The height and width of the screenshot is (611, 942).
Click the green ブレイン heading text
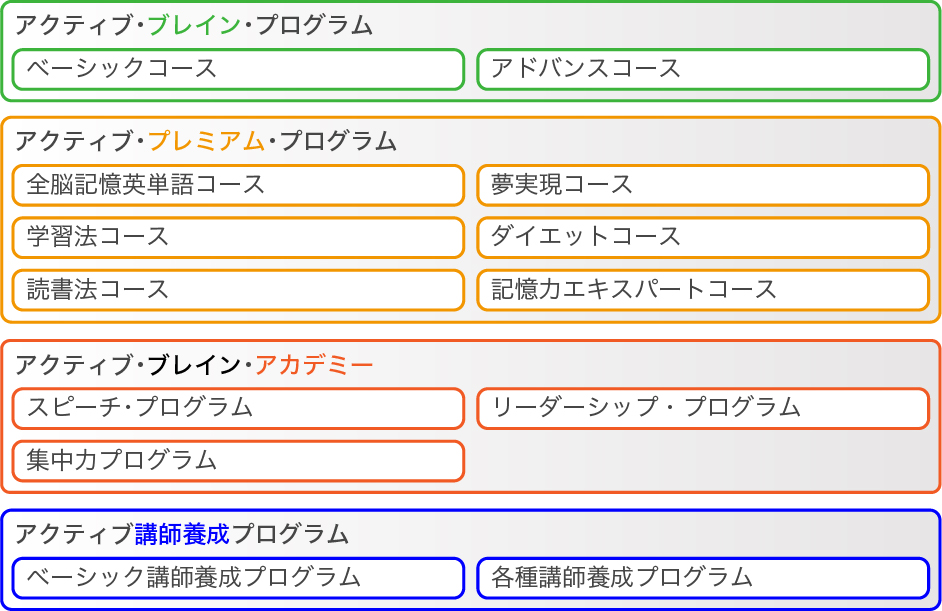tap(194, 26)
